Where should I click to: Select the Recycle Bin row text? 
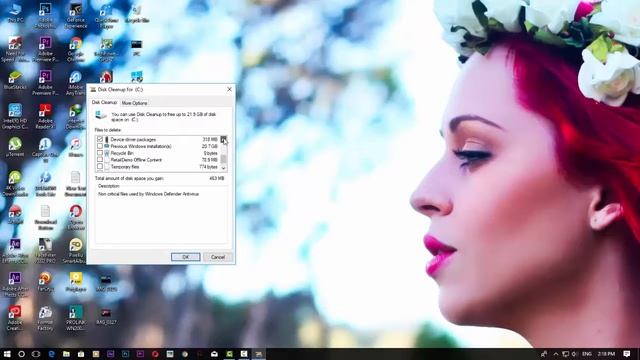[x=122, y=153]
